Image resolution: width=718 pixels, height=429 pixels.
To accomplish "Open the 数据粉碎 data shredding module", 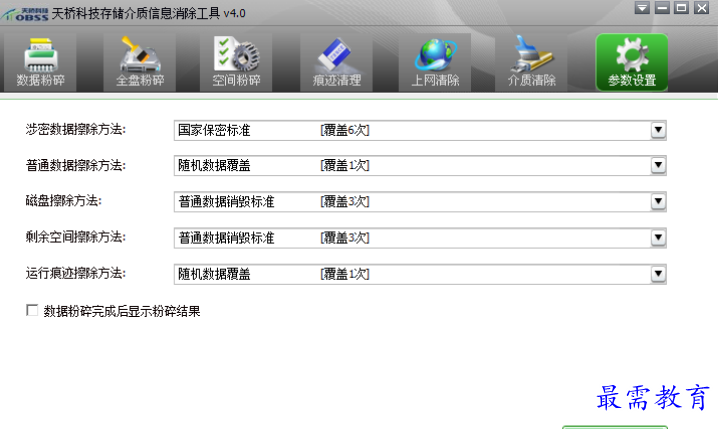I will tap(40, 62).
